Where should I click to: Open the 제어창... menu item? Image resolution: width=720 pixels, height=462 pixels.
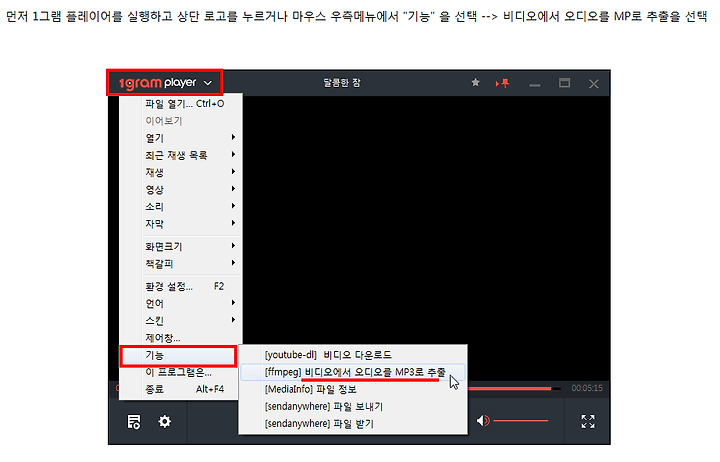181,338
